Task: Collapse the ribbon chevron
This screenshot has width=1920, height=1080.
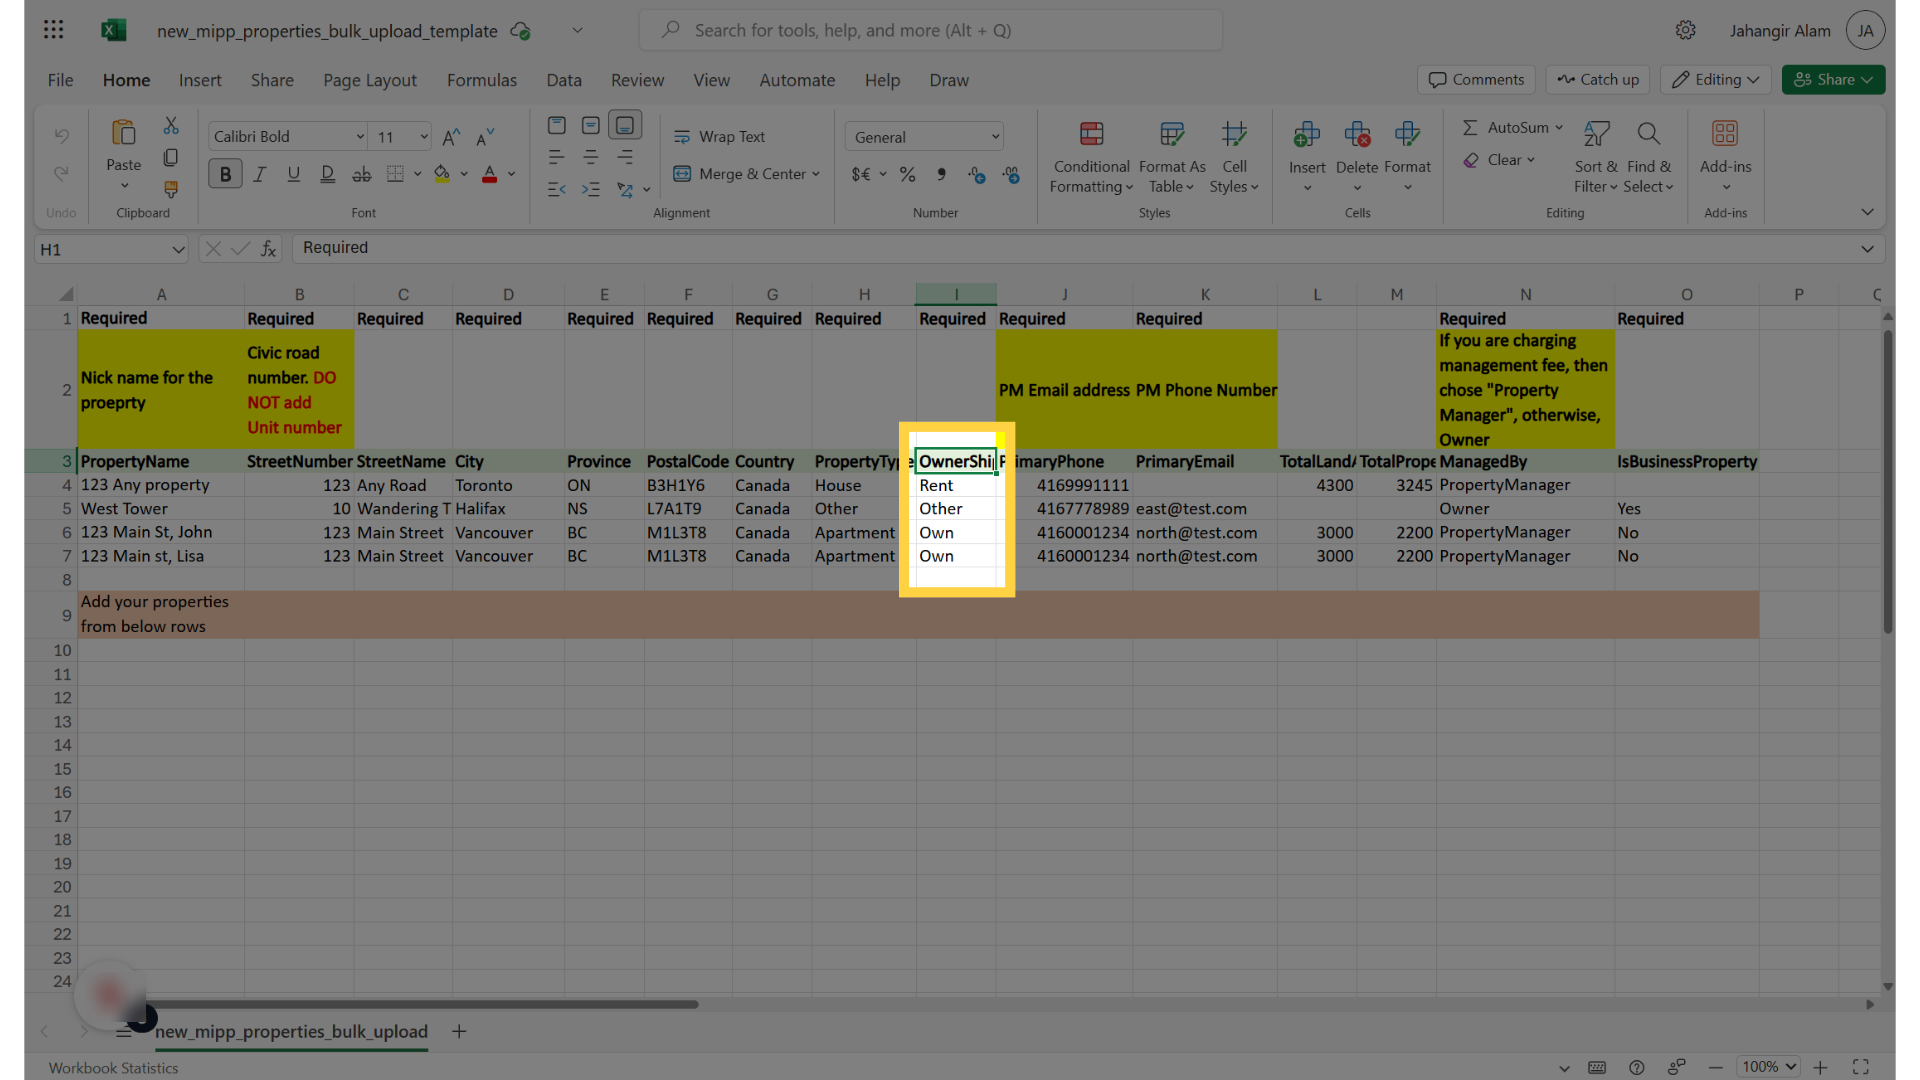Action: pyautogui.click(x=1867, y=212)
